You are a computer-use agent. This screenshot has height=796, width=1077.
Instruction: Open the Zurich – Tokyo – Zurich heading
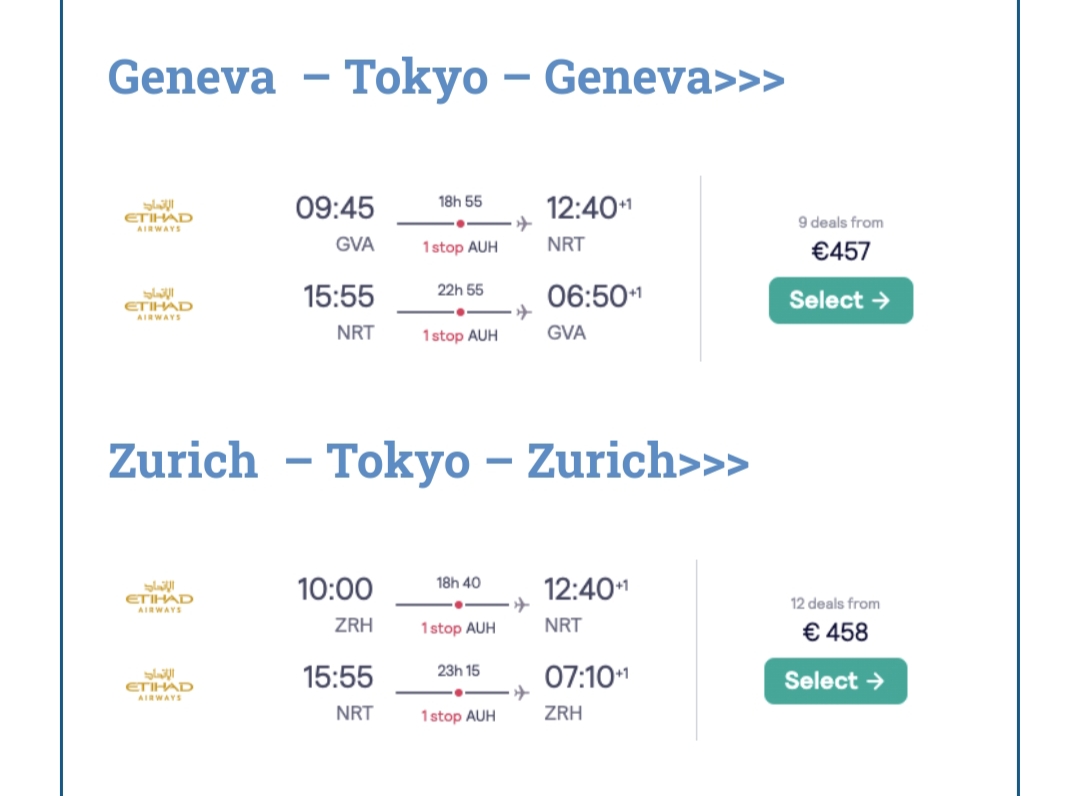[x=428, y=461]
